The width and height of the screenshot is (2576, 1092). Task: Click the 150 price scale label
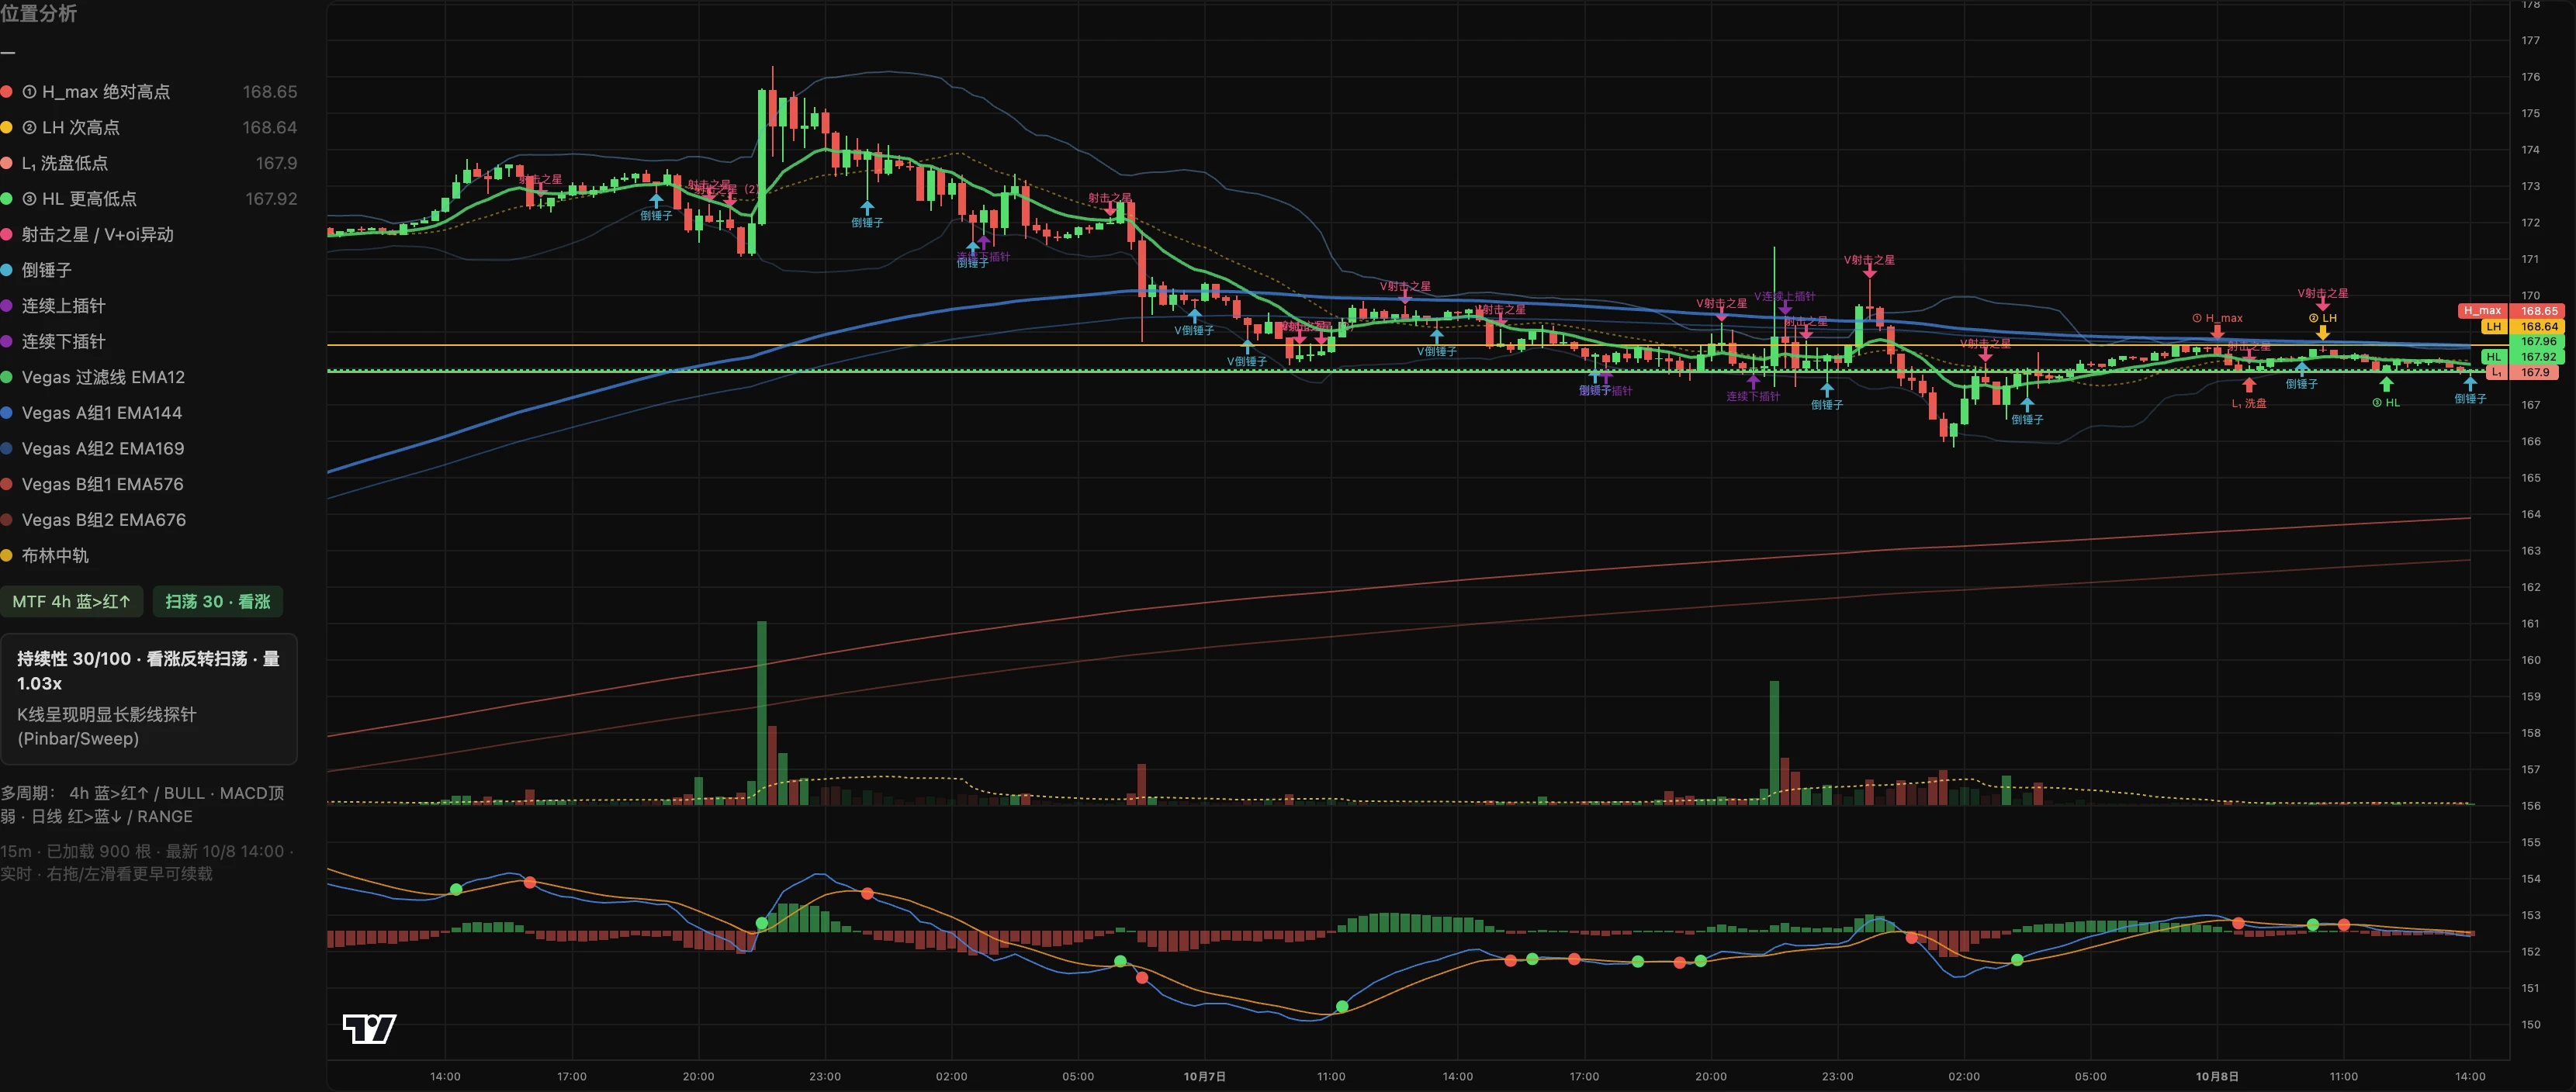(x=2531, y=1025)
